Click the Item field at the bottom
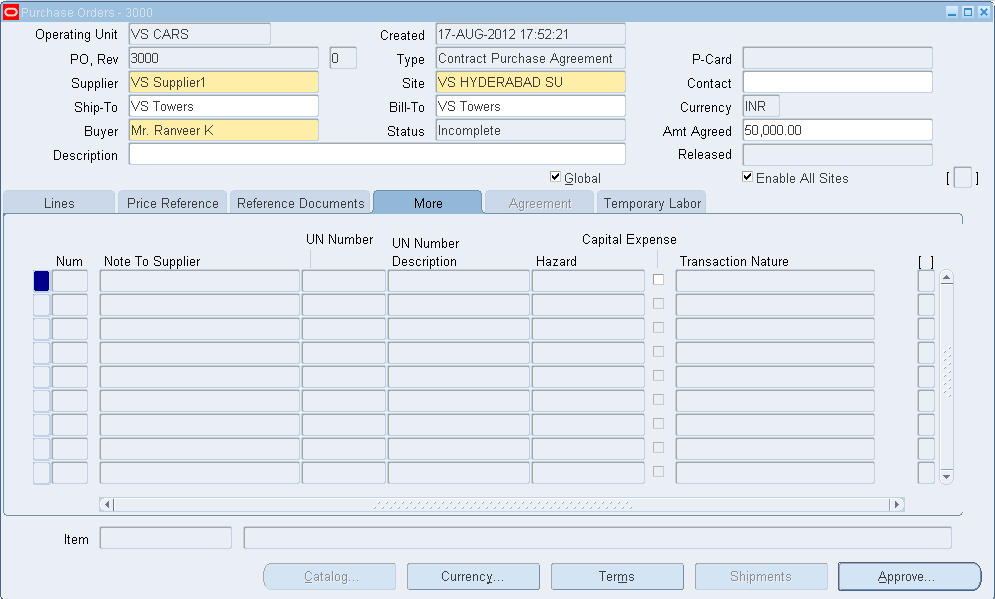This screenshot has width=995, height=599. [165, 539]
